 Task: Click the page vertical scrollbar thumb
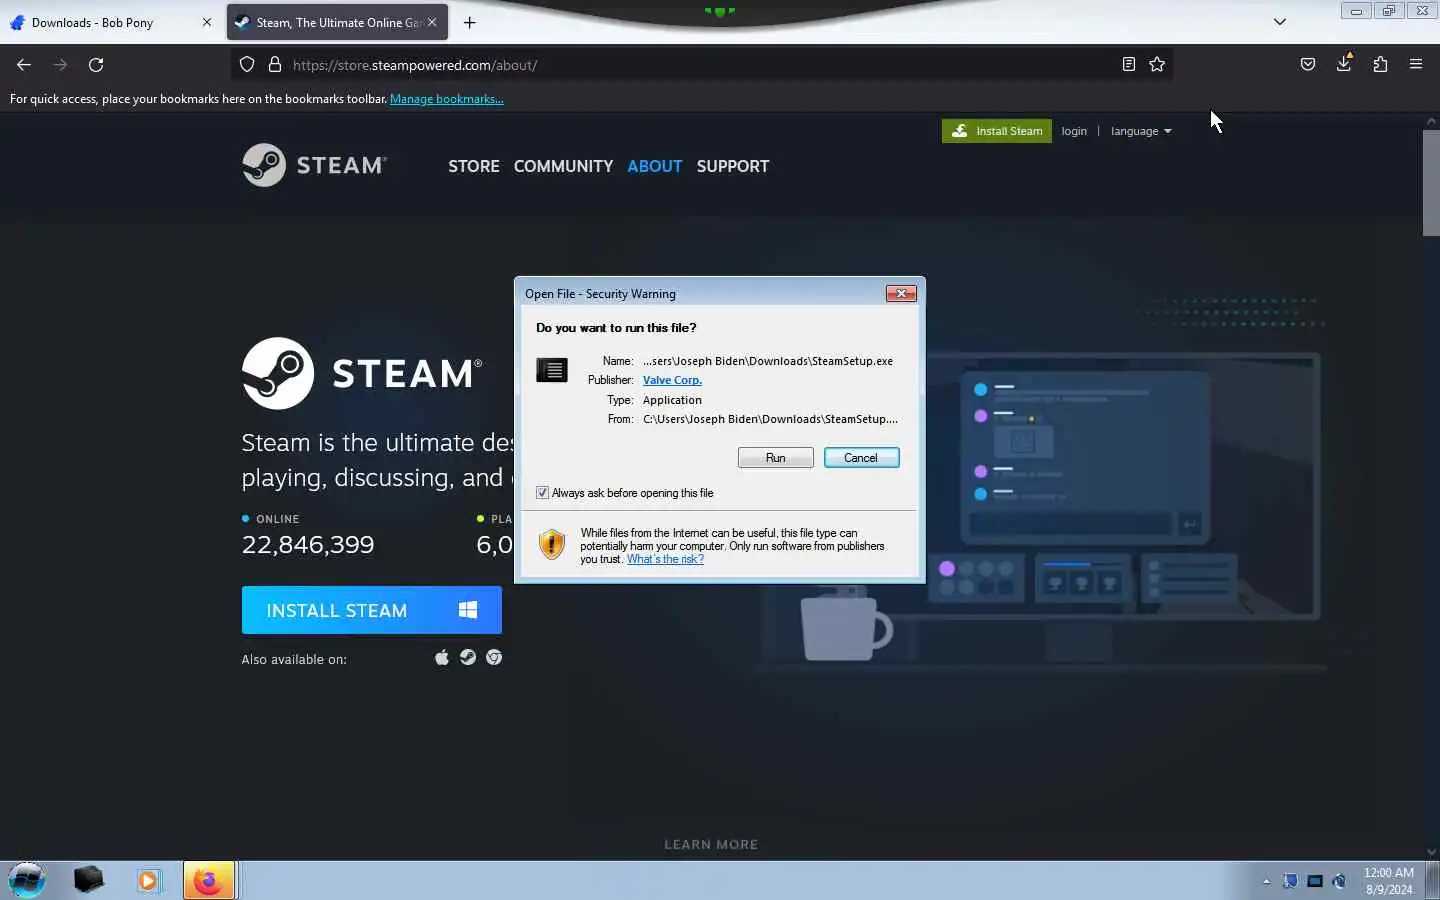coord(1431,182)
